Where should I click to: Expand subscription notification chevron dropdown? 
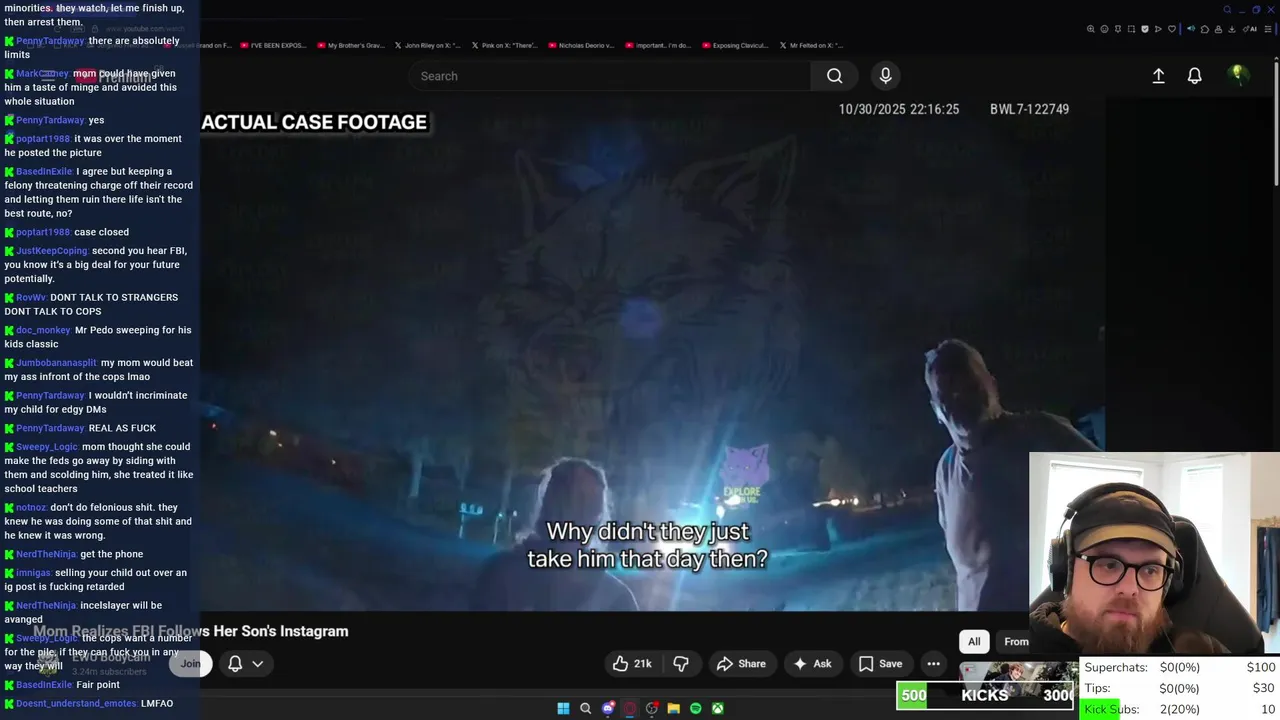(x=257, y=663)
